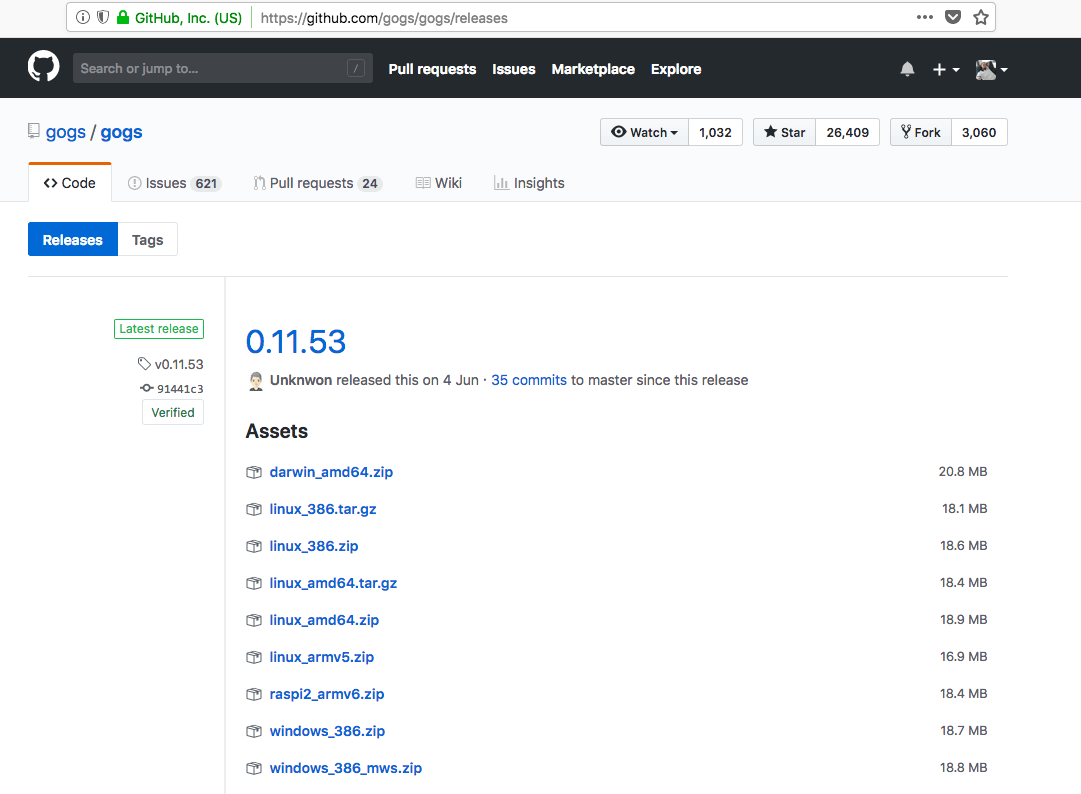
Task: Open the 91441c3 commit hash
Action: (x=179, y=389)
